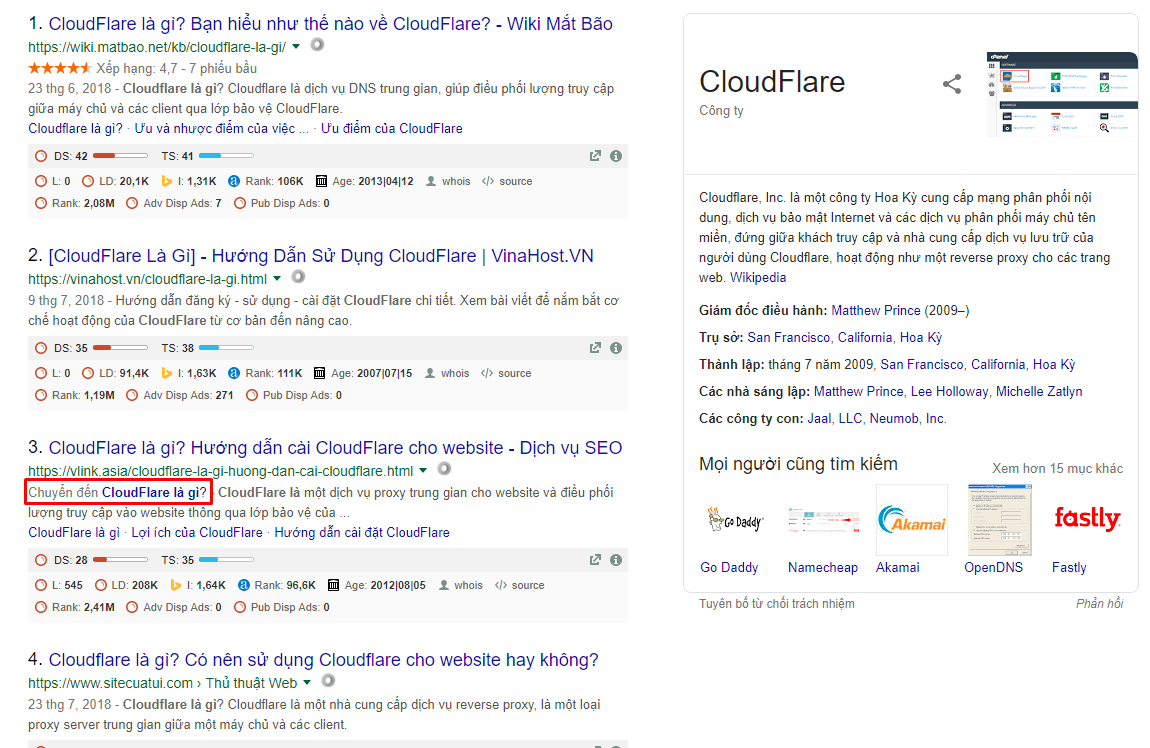Click 'Rank: 2,08M' metric

click(x=75, y=203)
